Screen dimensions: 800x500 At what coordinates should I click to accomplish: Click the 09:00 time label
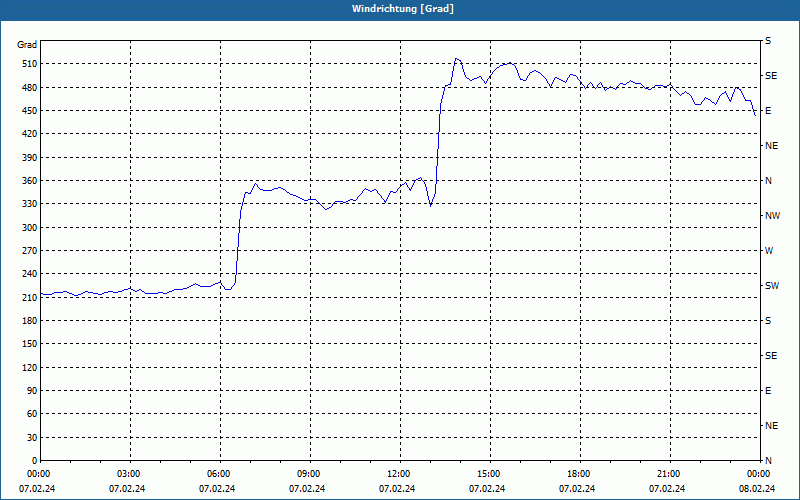tap(310, 474)
